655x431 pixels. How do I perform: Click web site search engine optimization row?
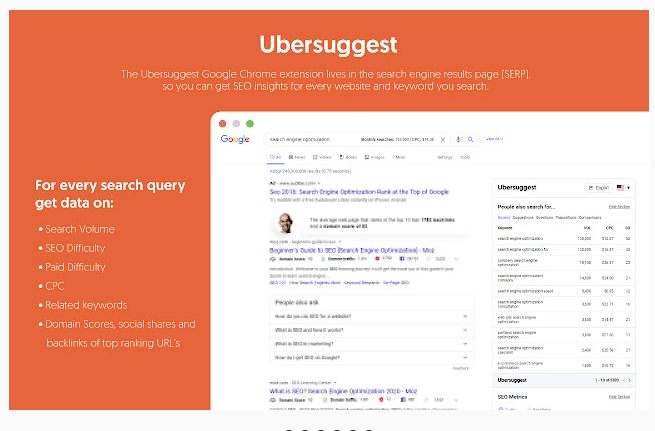click(564, 319)
